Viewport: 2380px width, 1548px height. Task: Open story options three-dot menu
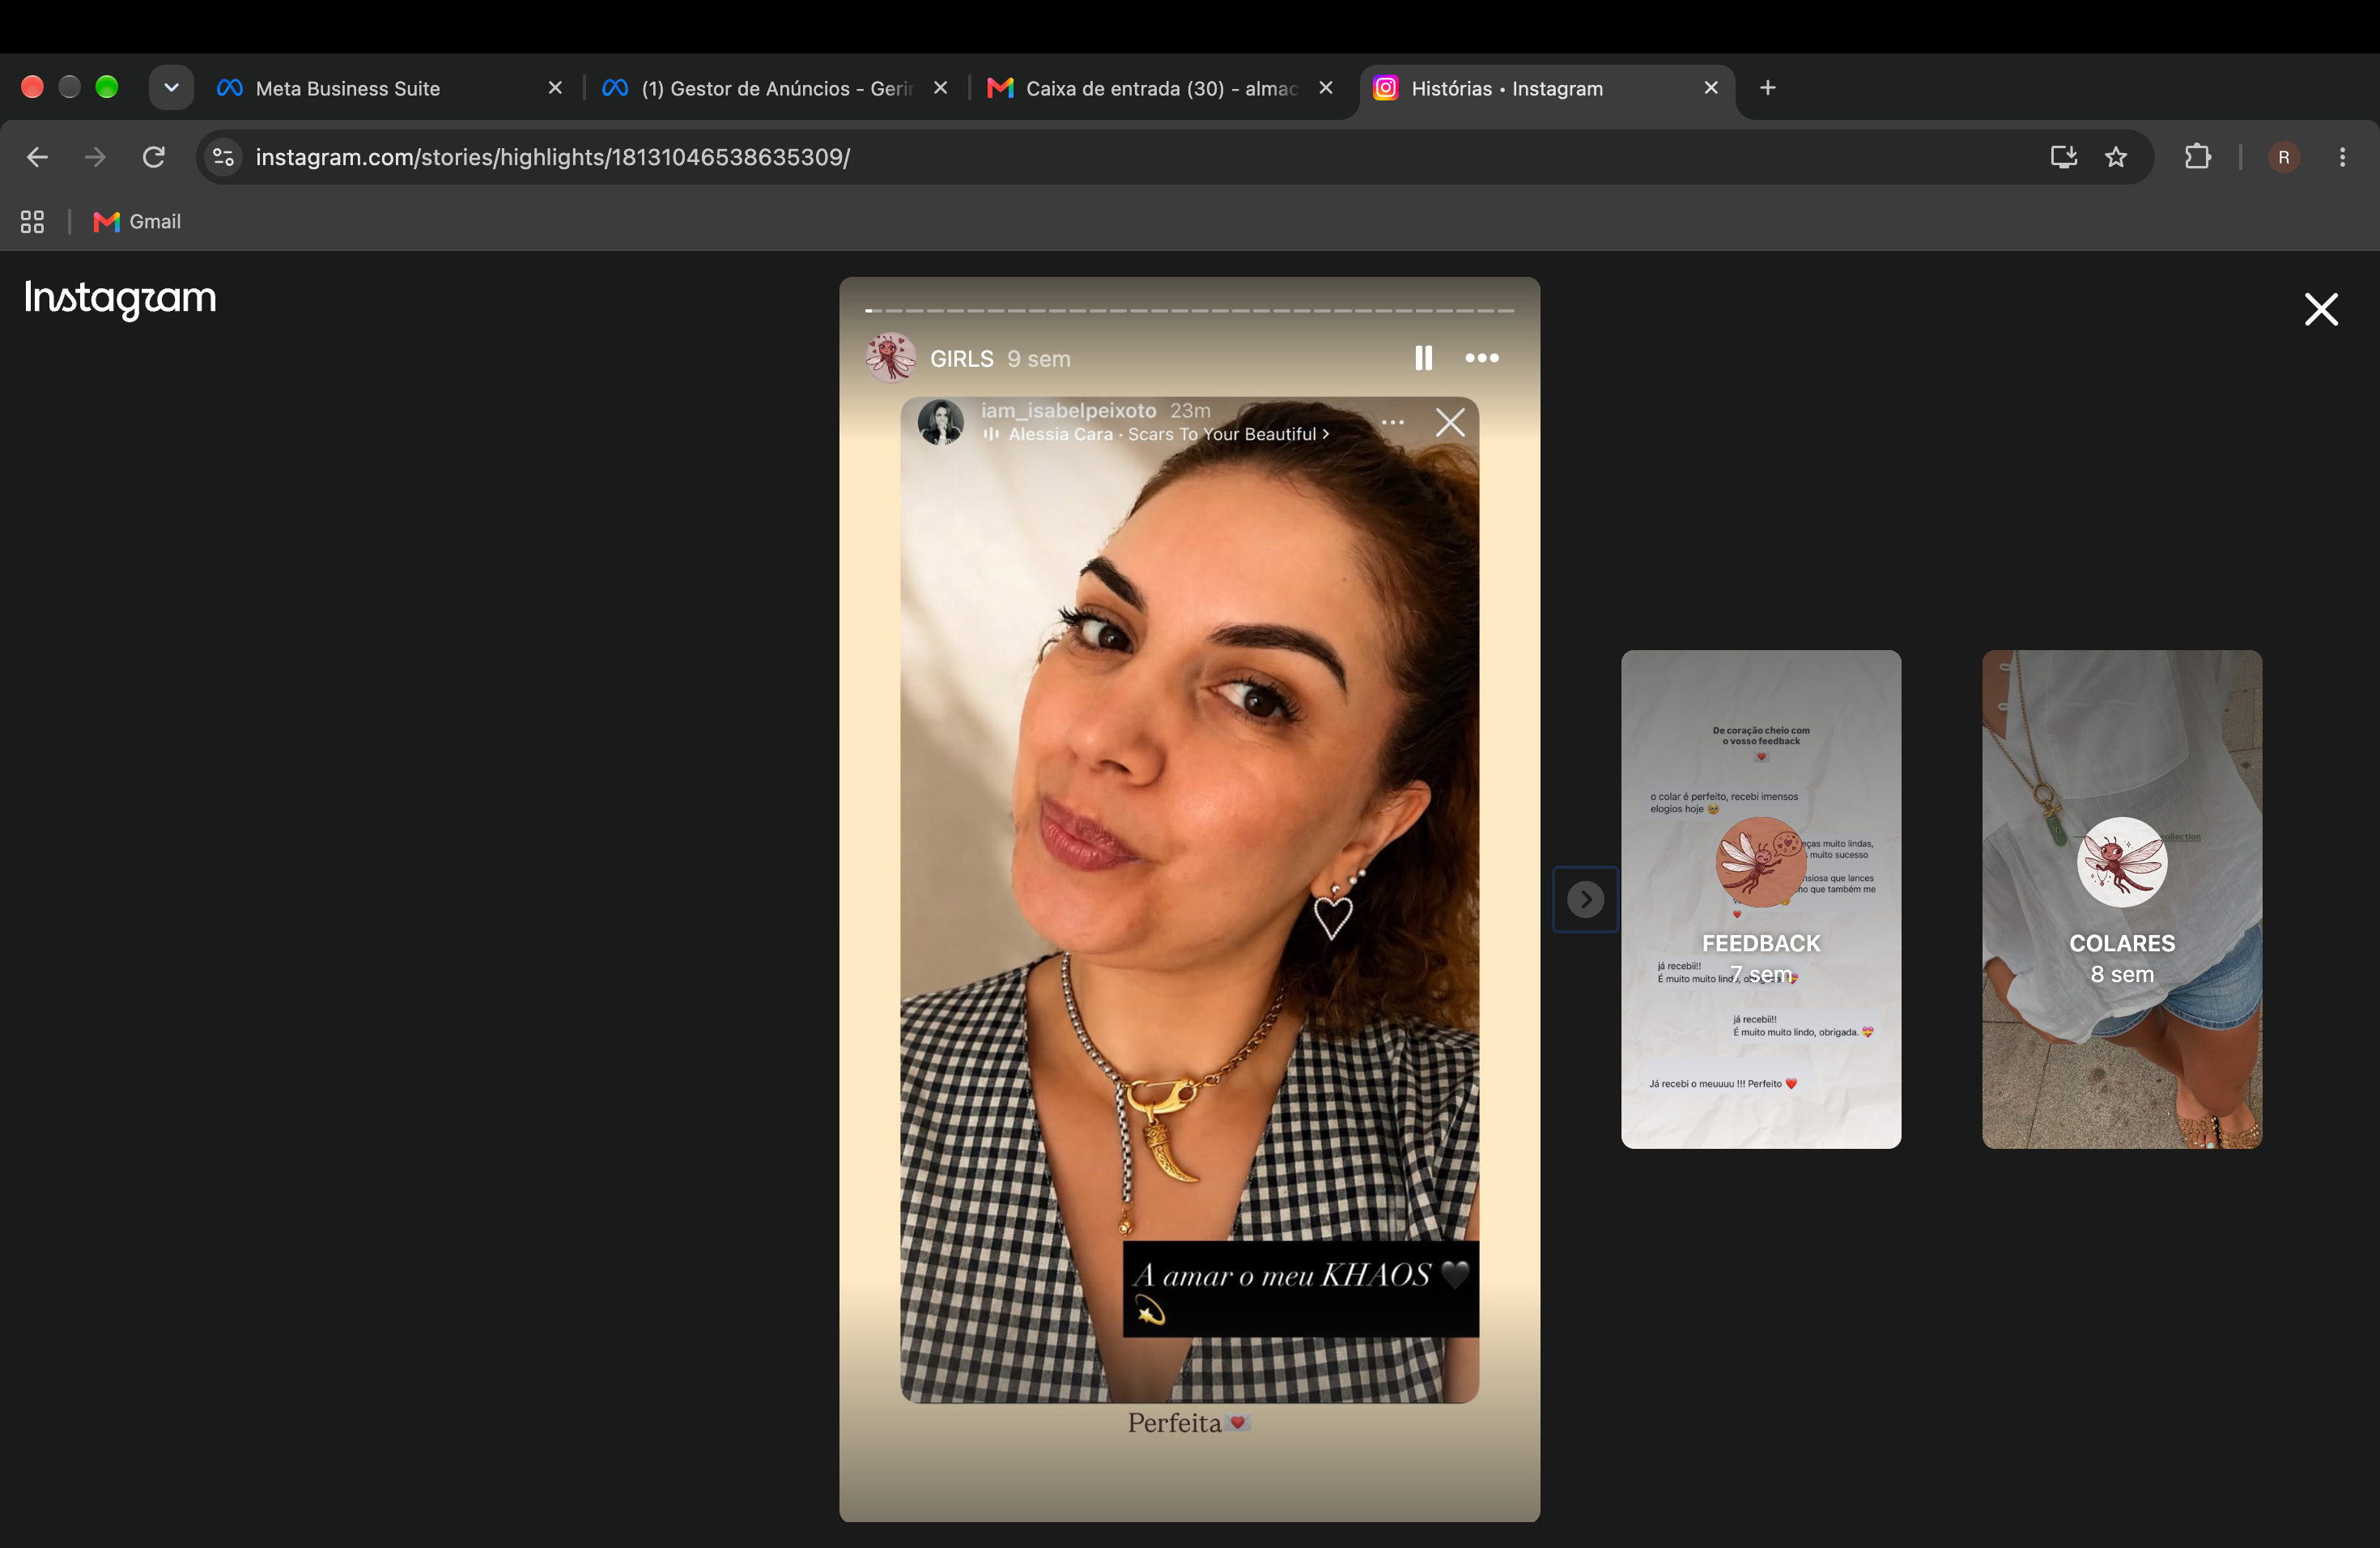point(1481,358)
